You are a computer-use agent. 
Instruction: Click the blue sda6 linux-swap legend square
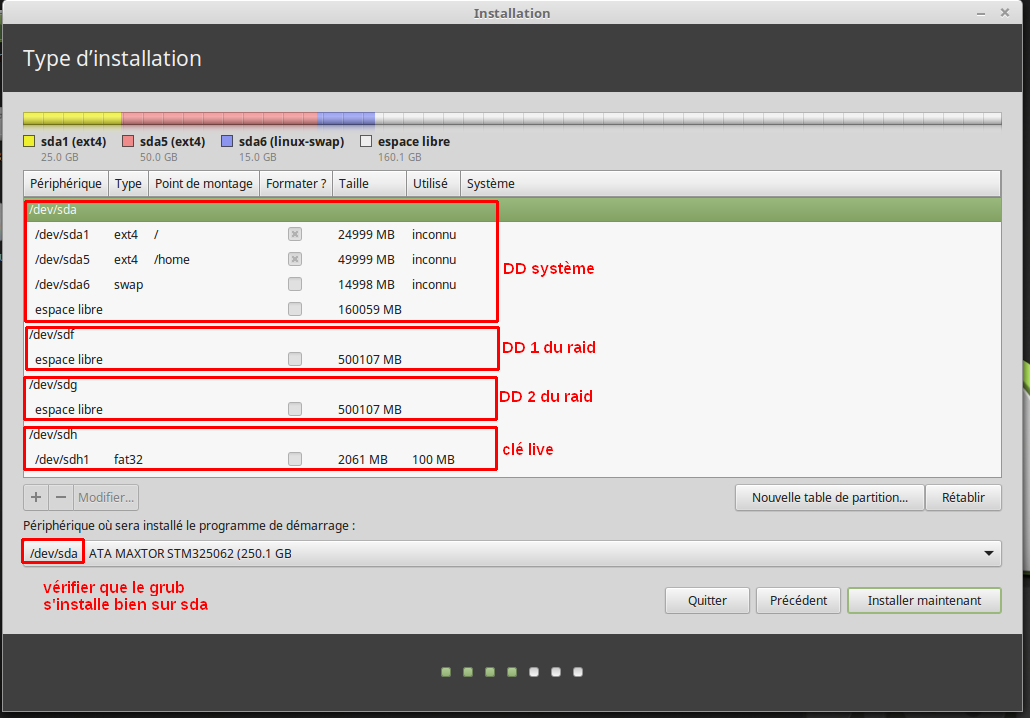[x=227, y=142]
